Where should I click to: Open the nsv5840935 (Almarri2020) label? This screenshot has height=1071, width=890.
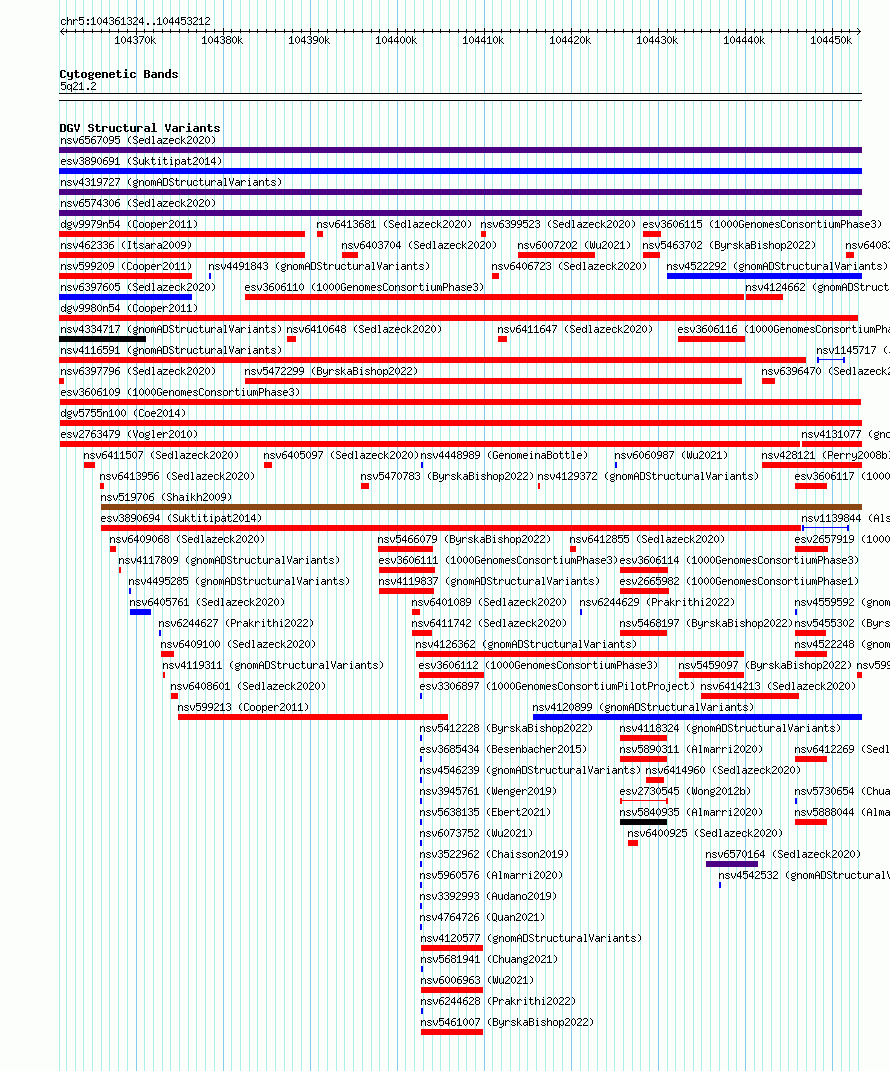coord(691,813)
